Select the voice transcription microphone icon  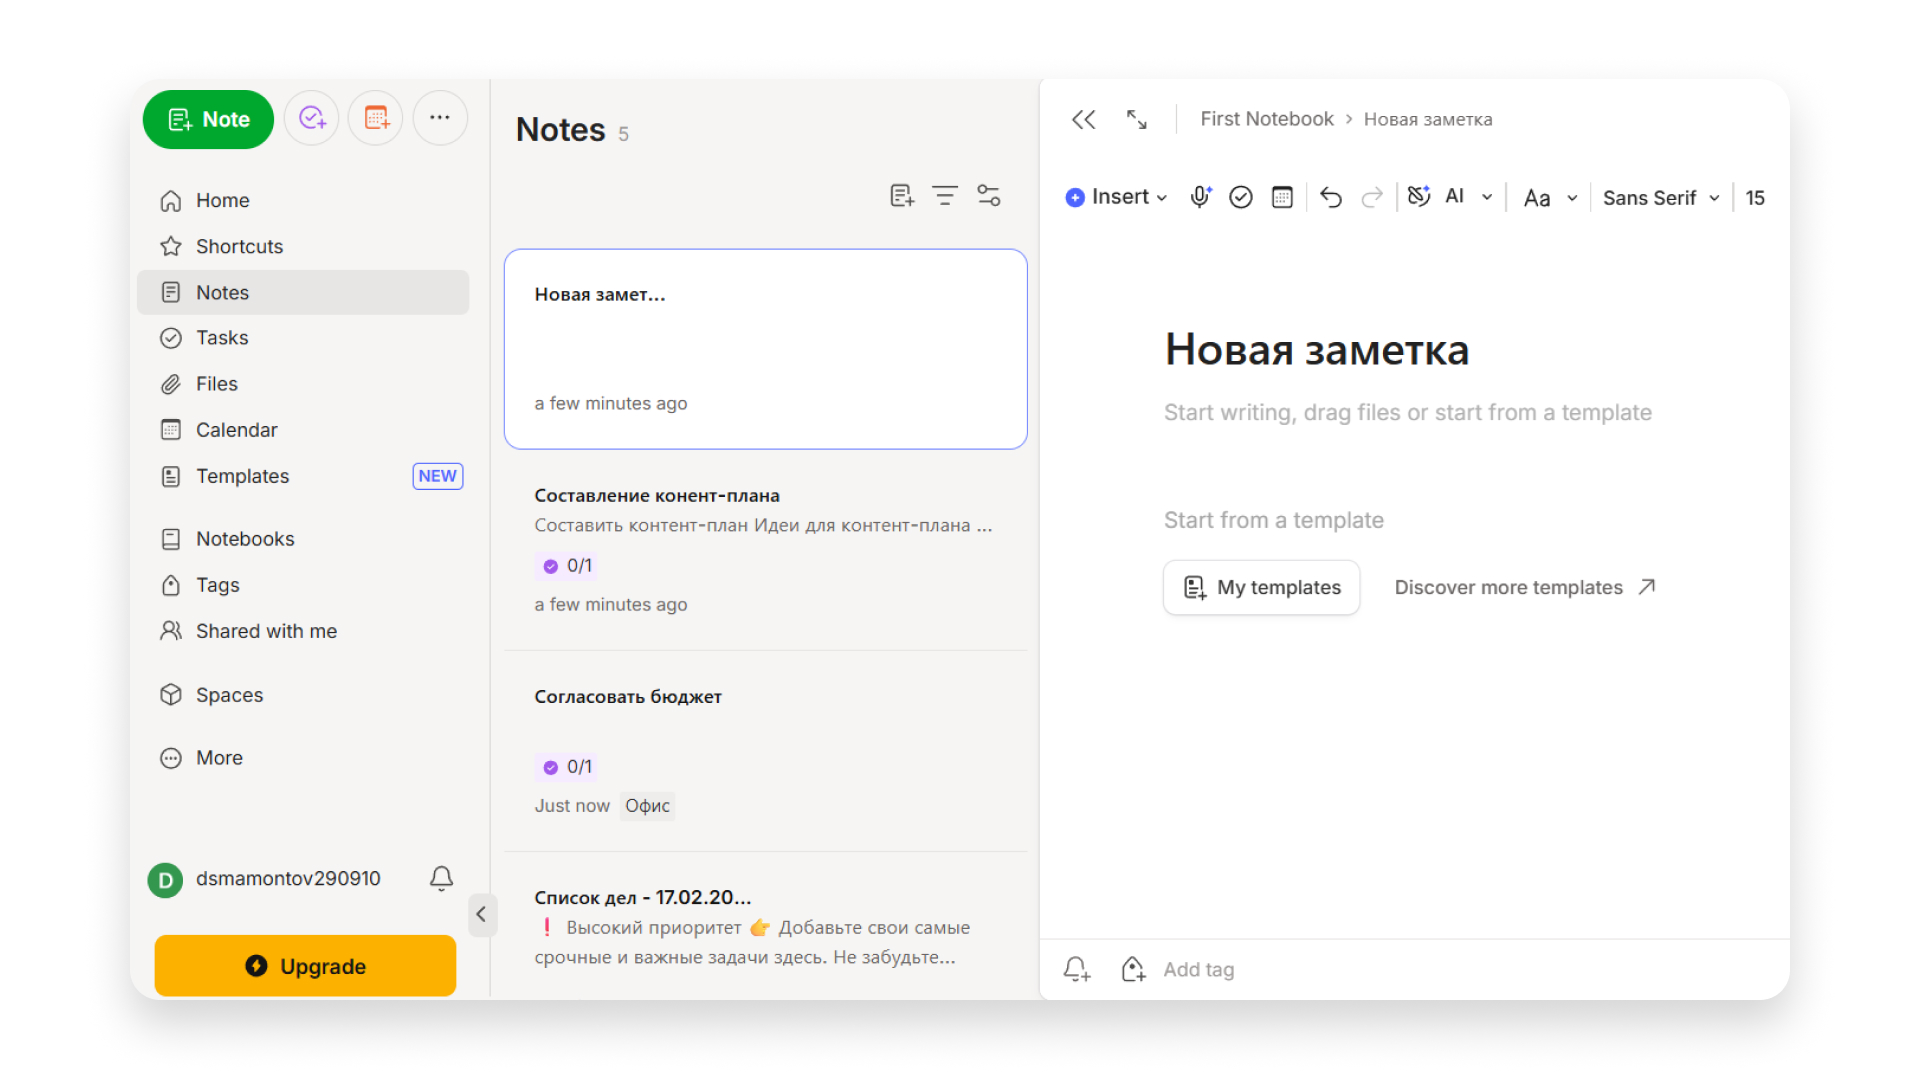[1200, 197]
